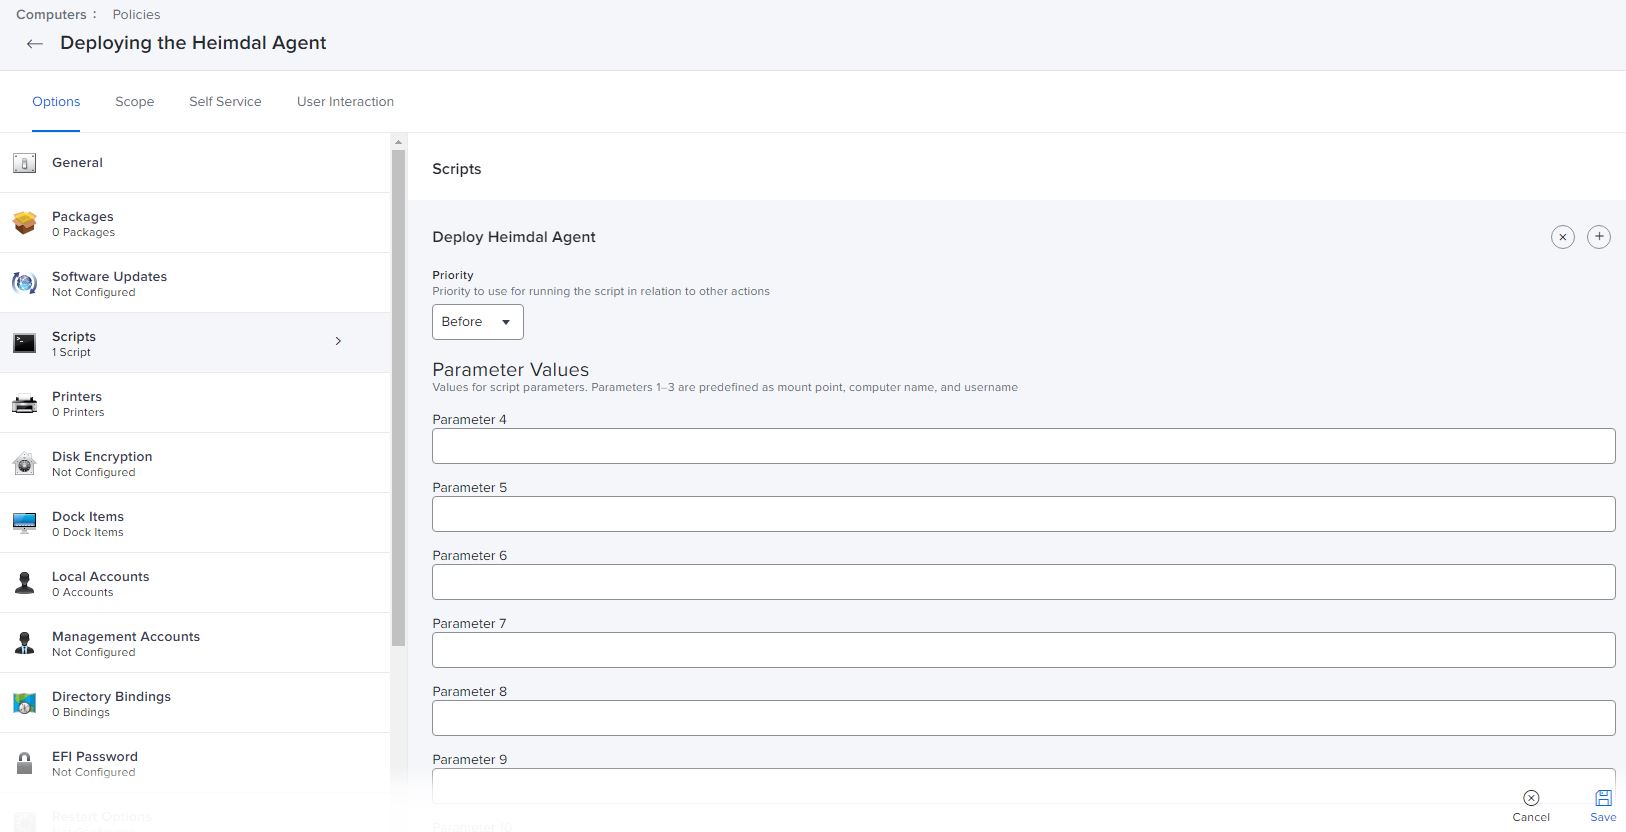Select the Packages box icon

click(x=25, y=223)
